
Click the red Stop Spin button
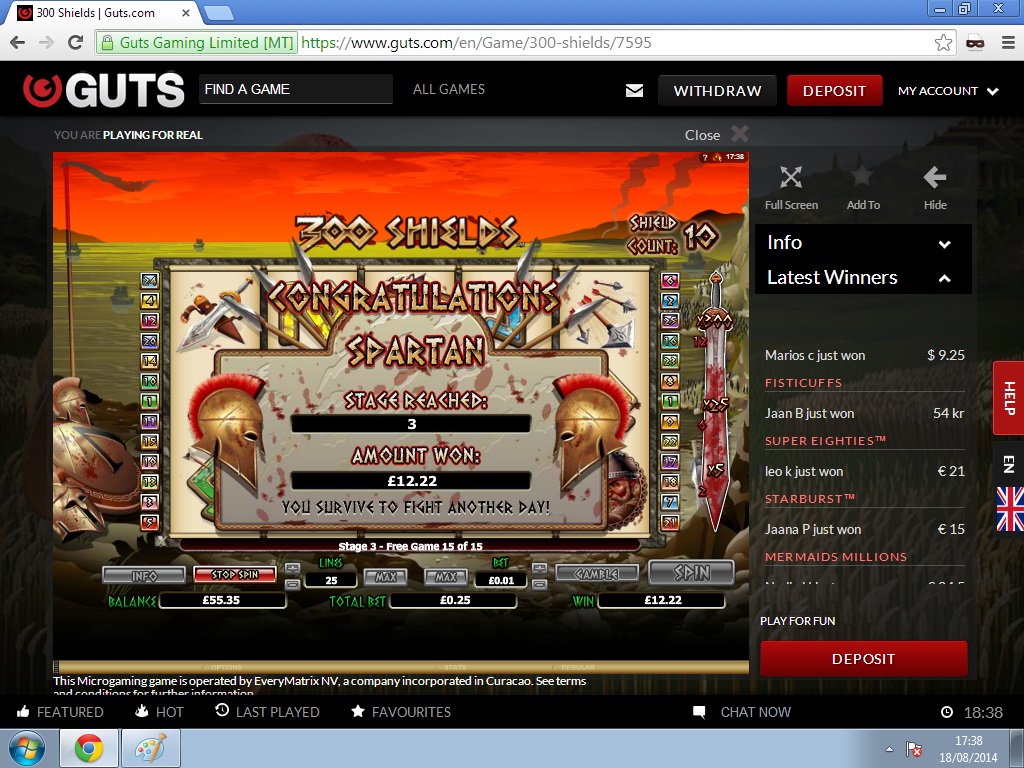234,575
